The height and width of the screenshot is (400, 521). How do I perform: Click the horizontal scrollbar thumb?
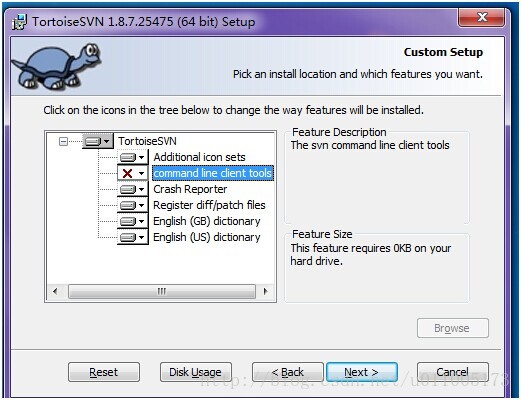coord(162,291)
